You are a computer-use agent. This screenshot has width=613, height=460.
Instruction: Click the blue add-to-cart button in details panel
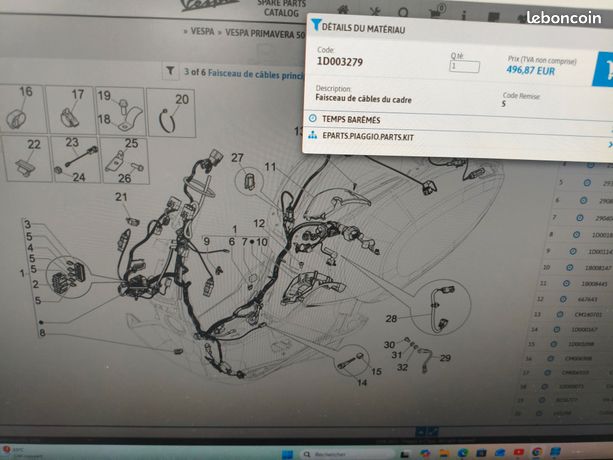tap(603, 70)
